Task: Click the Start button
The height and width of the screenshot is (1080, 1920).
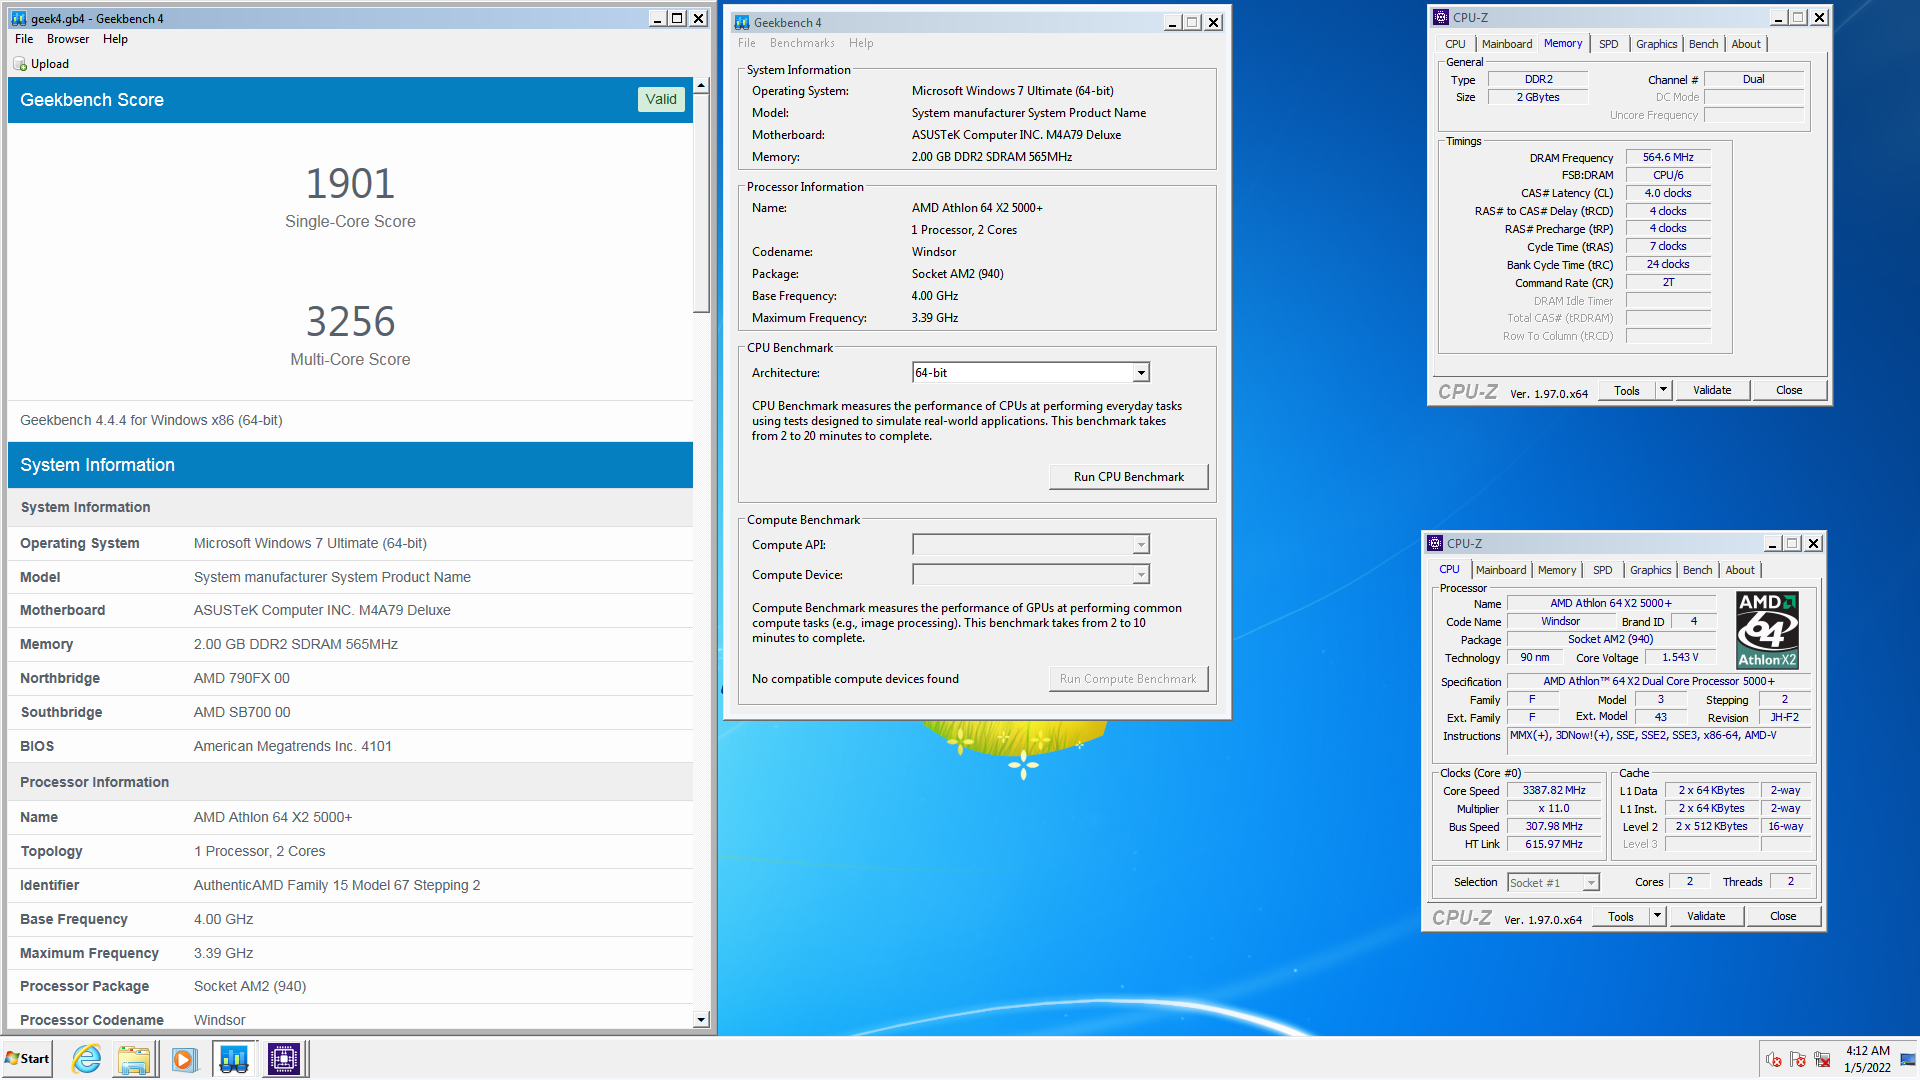Action: [27, 1059]
